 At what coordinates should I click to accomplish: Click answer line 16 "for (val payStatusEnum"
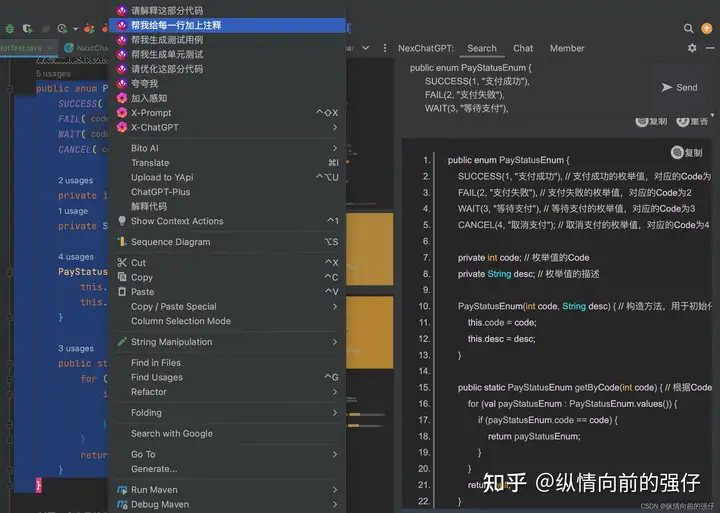tap(572, 404)
